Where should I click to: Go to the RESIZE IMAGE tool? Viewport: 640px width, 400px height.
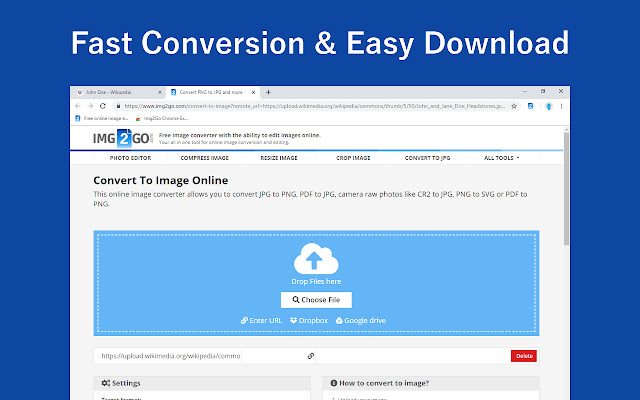[278, 158]
